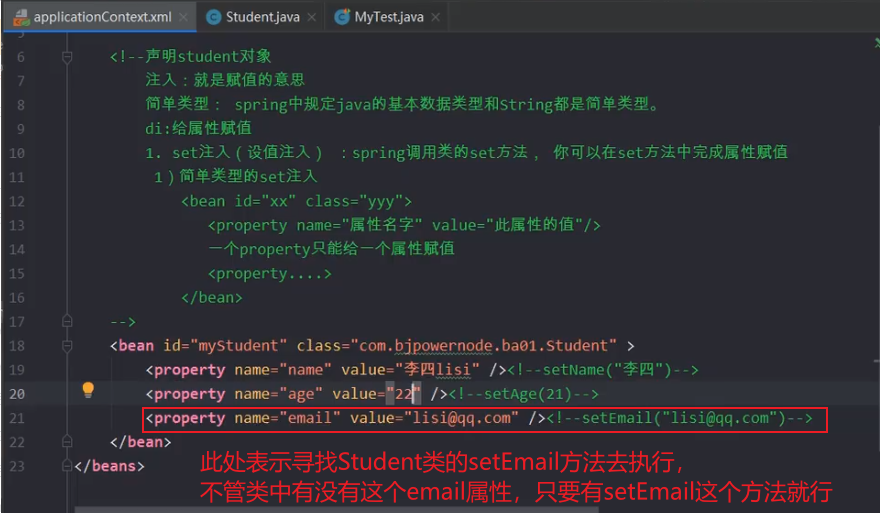Click the id value "myStudent"

(239, 346)
